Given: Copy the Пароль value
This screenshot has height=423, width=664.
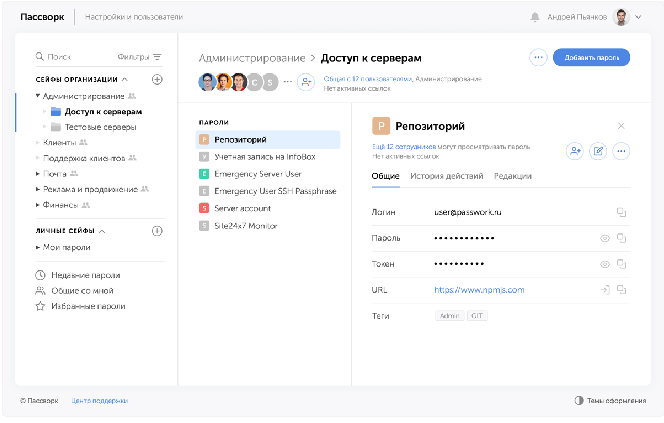Looking at the screenshot, I should [x=621, y=238].
